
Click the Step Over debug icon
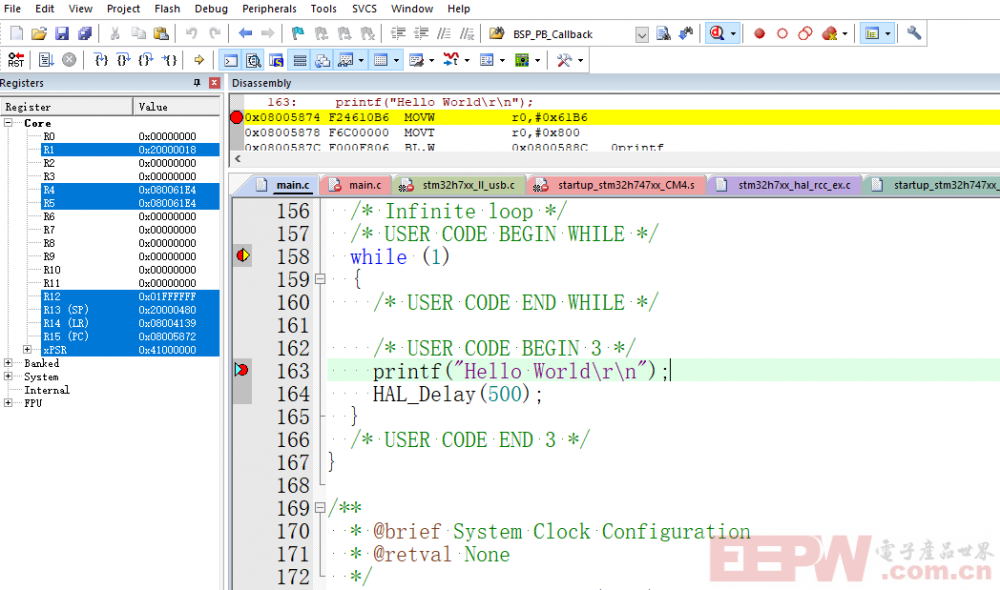pyautogui.click(x=124, y=60)
